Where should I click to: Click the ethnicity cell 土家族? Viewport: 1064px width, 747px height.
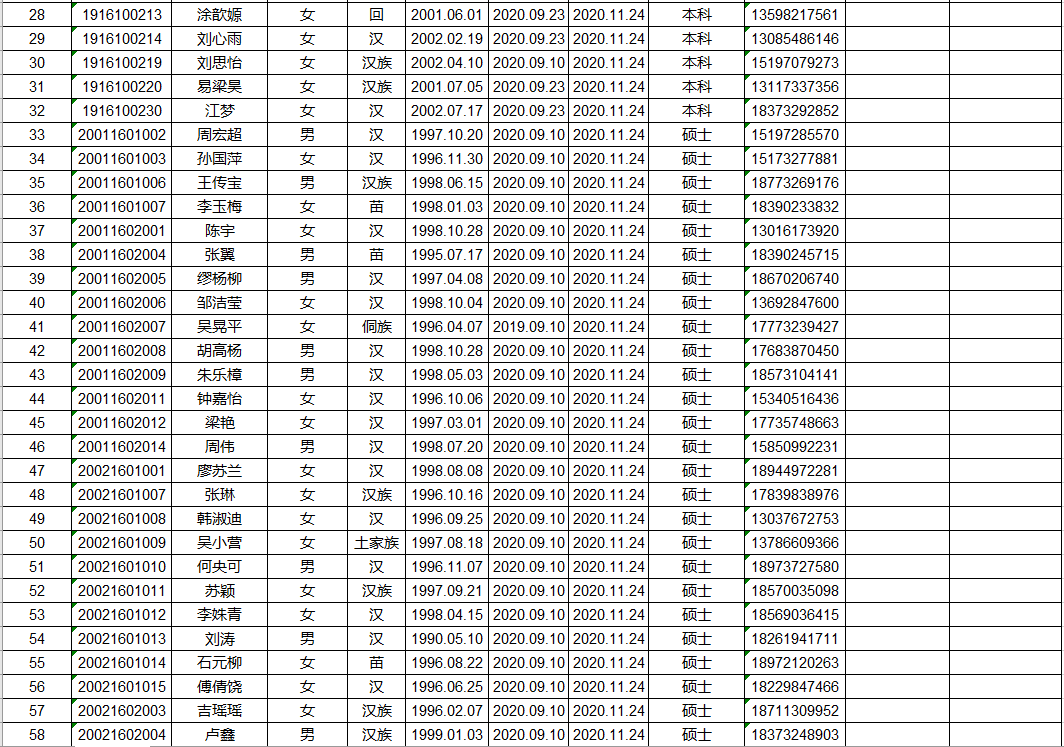(x=376, y=543)
